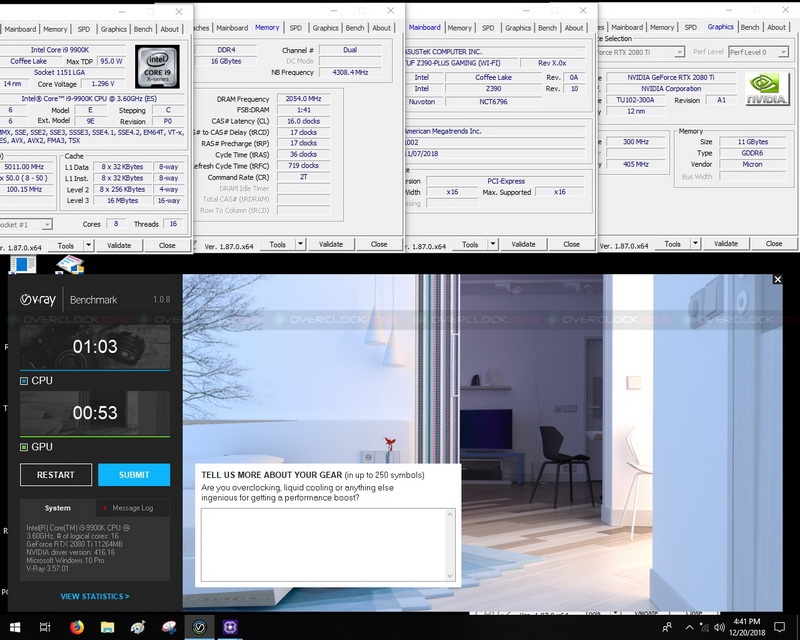Click the purple app icon in the taskbar

[x=229, y=627]
